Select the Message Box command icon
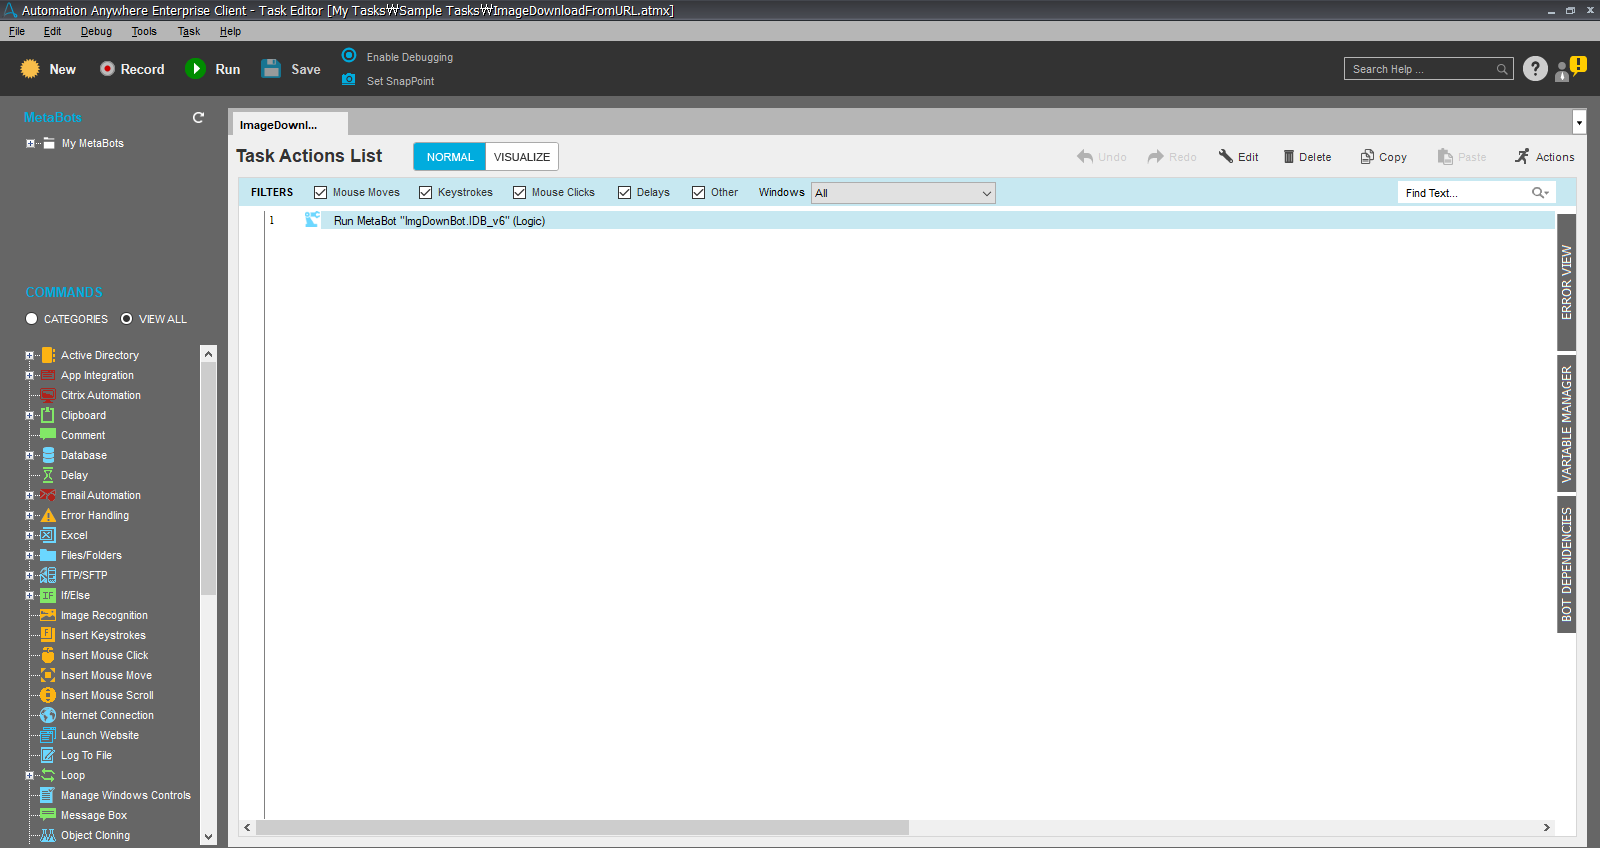The height and width of the screenshot is (848, 1600). click(x=48, y=815)
